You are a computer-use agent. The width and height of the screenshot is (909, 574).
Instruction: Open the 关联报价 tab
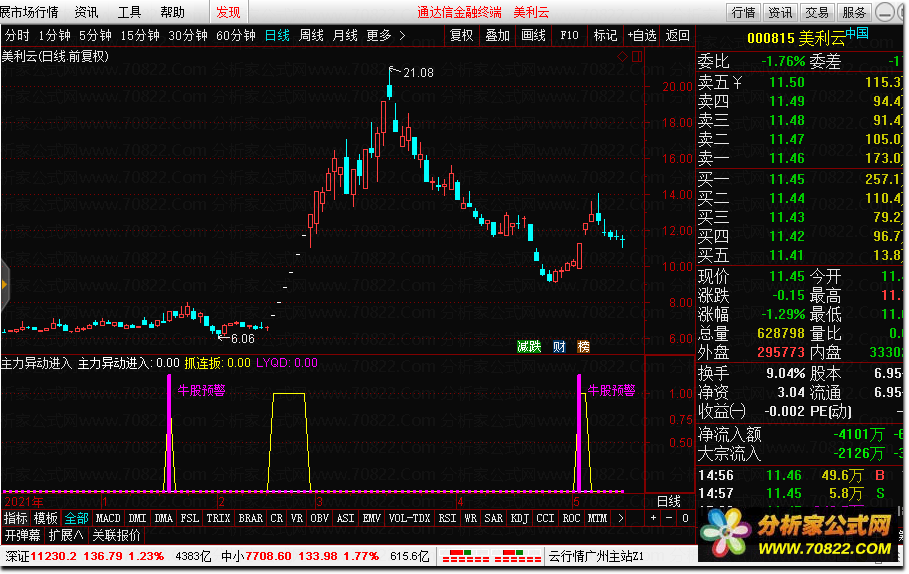pos(117,535)
